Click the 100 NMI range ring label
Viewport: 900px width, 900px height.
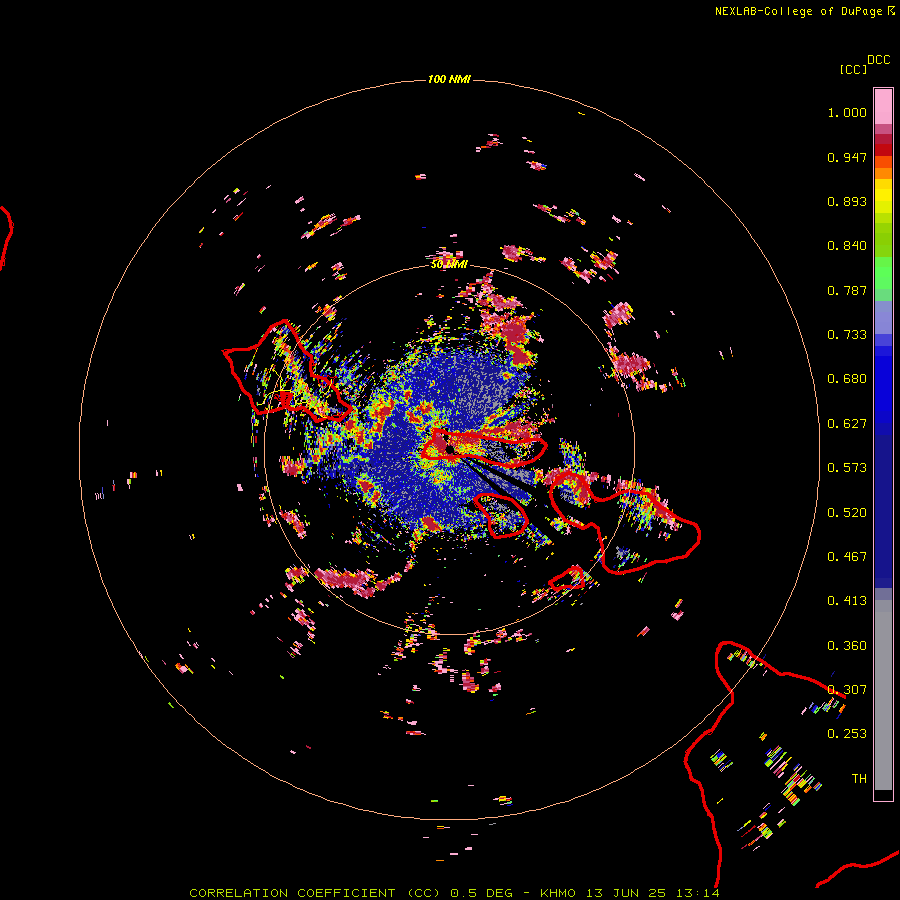[x=449, y=79]
